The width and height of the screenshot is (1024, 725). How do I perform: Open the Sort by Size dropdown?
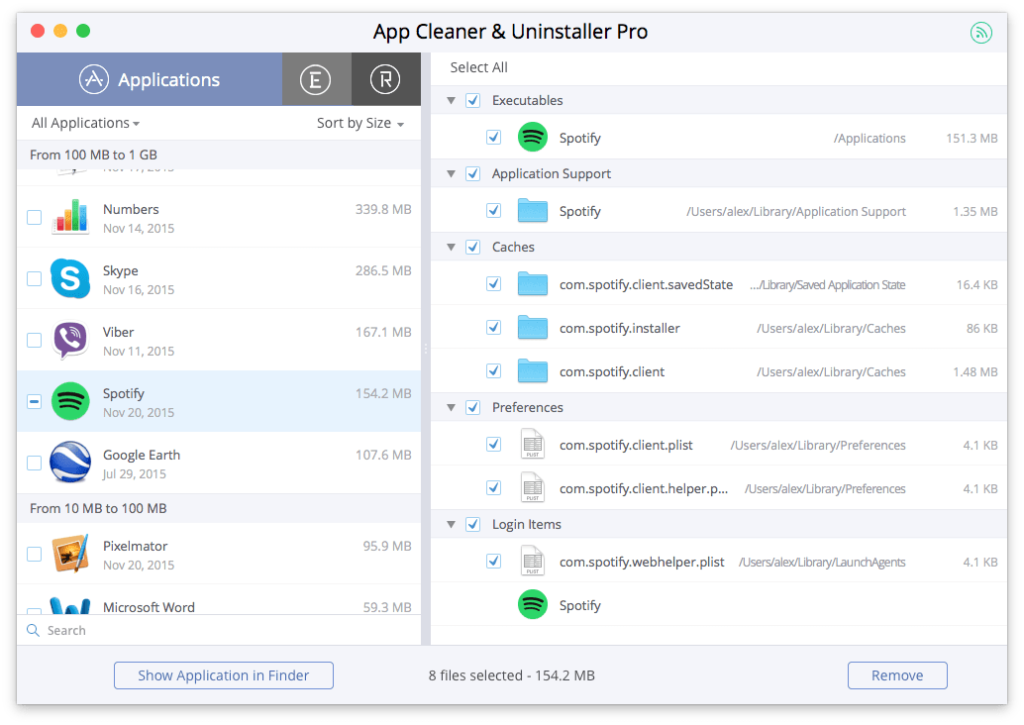pos(360,123)
